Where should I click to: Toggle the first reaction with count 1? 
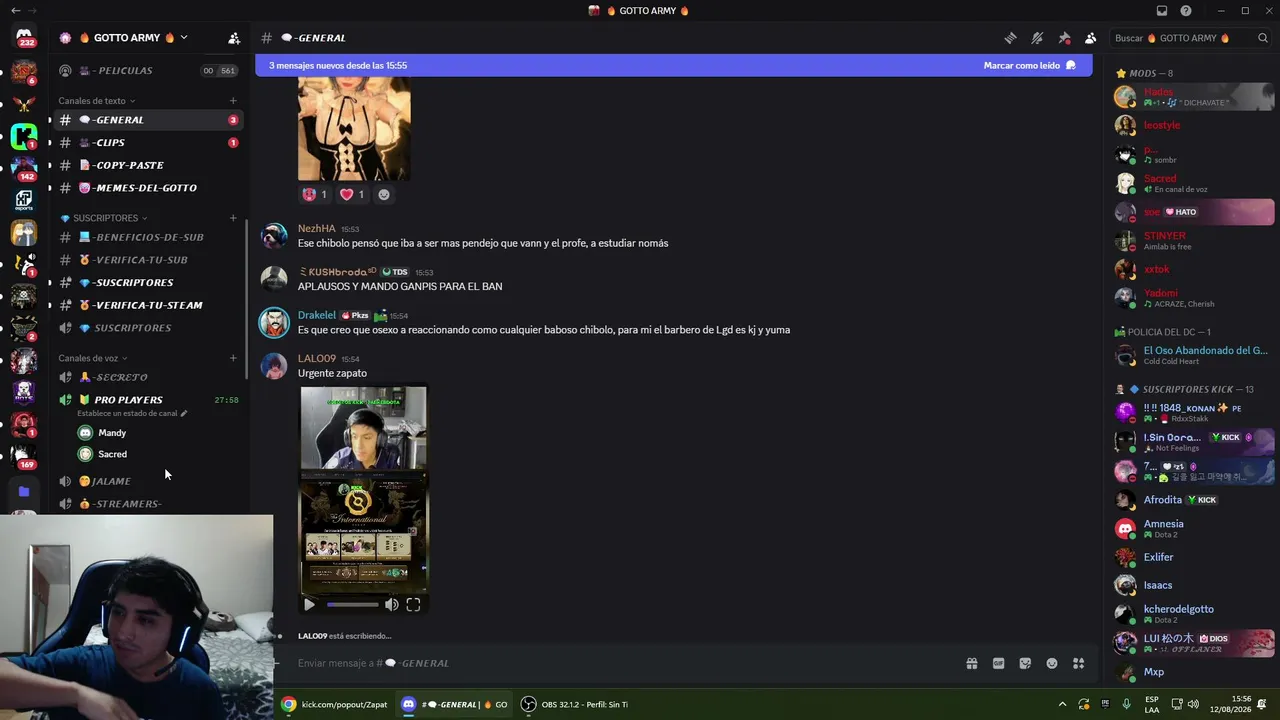pos(315,194)
